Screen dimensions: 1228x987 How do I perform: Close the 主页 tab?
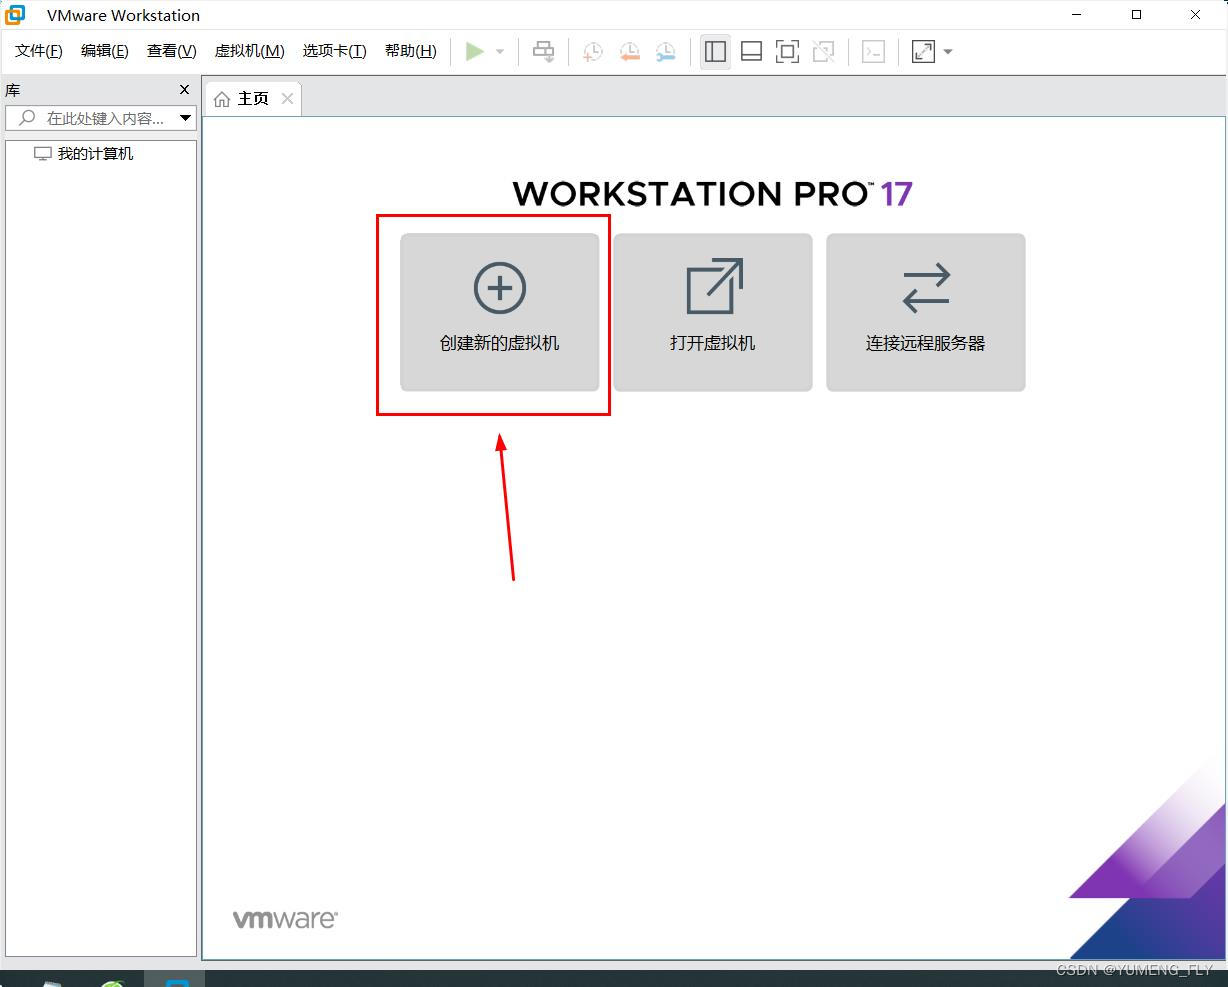pyautogui.click(x=287, y=98)
